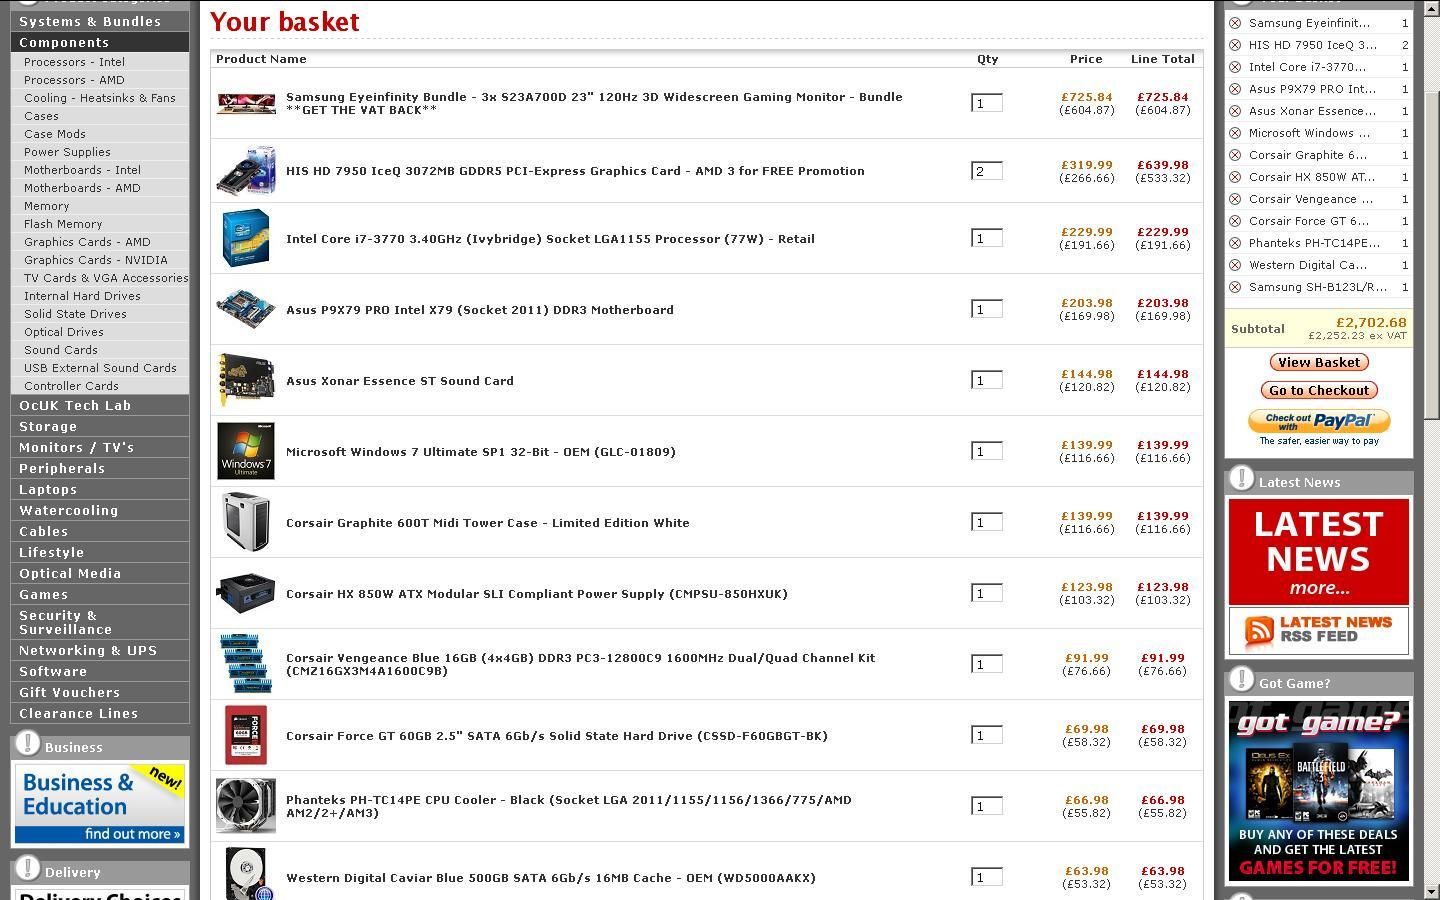Remove Corsair Graphite from sidebar basket

[1235, 155]
